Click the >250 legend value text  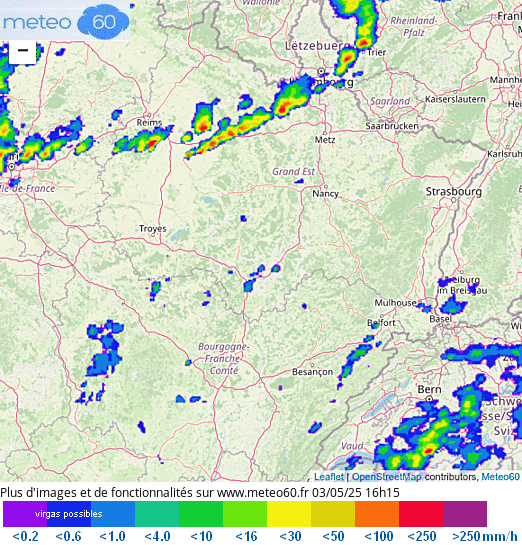click(467, 536)
